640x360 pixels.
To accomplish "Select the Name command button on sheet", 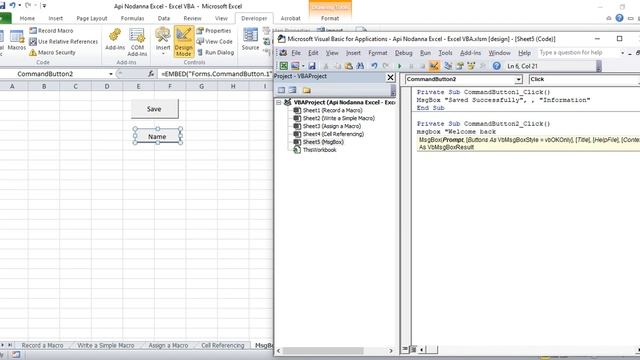I will tap(157, 136).
